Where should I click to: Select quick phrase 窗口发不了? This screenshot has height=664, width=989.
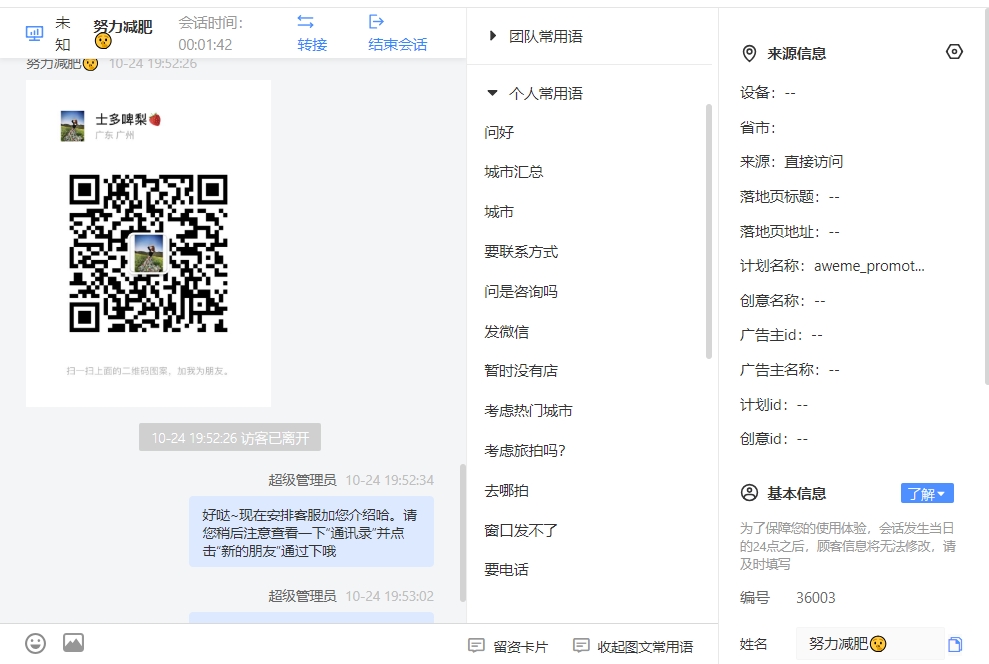(521, 530)
